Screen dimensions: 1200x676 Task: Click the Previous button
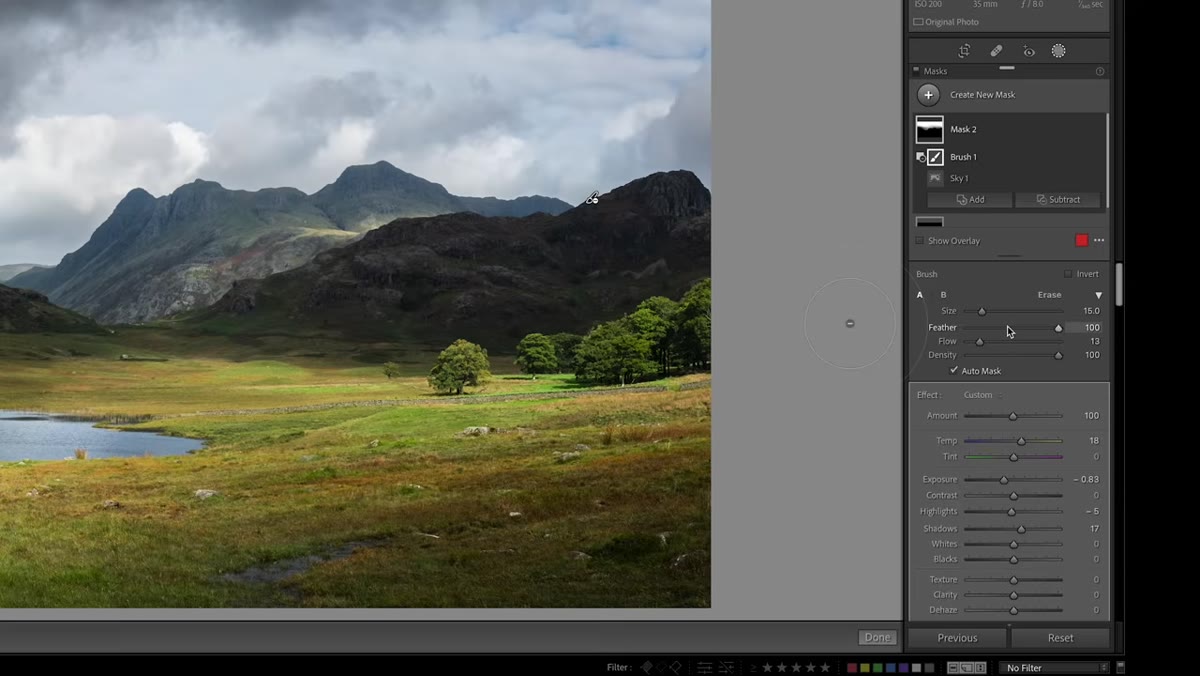pyautogui.click(x=957, y=638)
